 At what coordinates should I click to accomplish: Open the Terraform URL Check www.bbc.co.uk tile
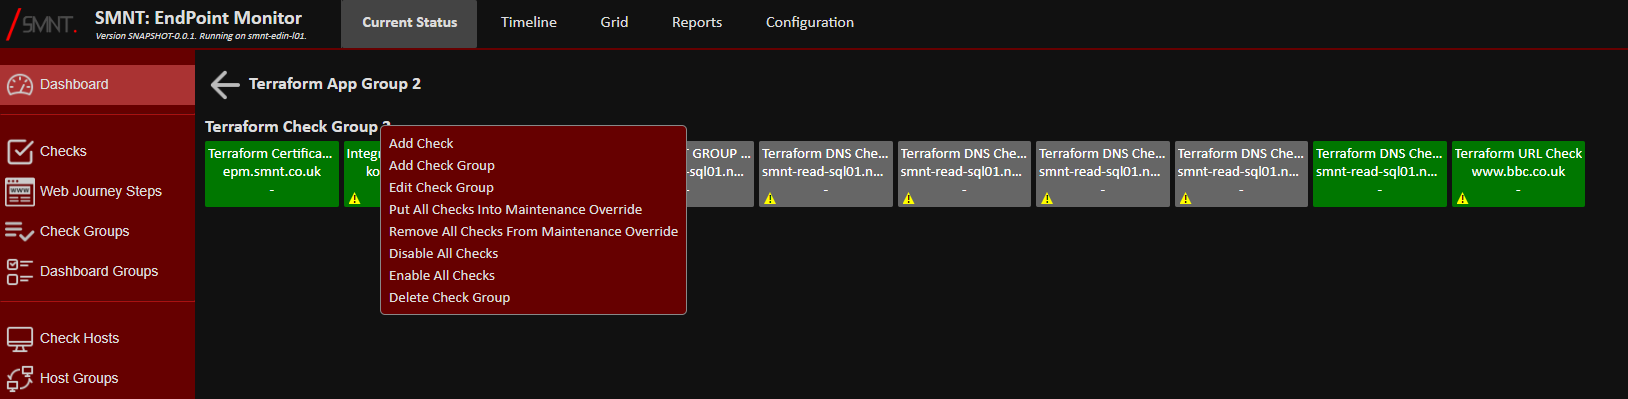1518,174
